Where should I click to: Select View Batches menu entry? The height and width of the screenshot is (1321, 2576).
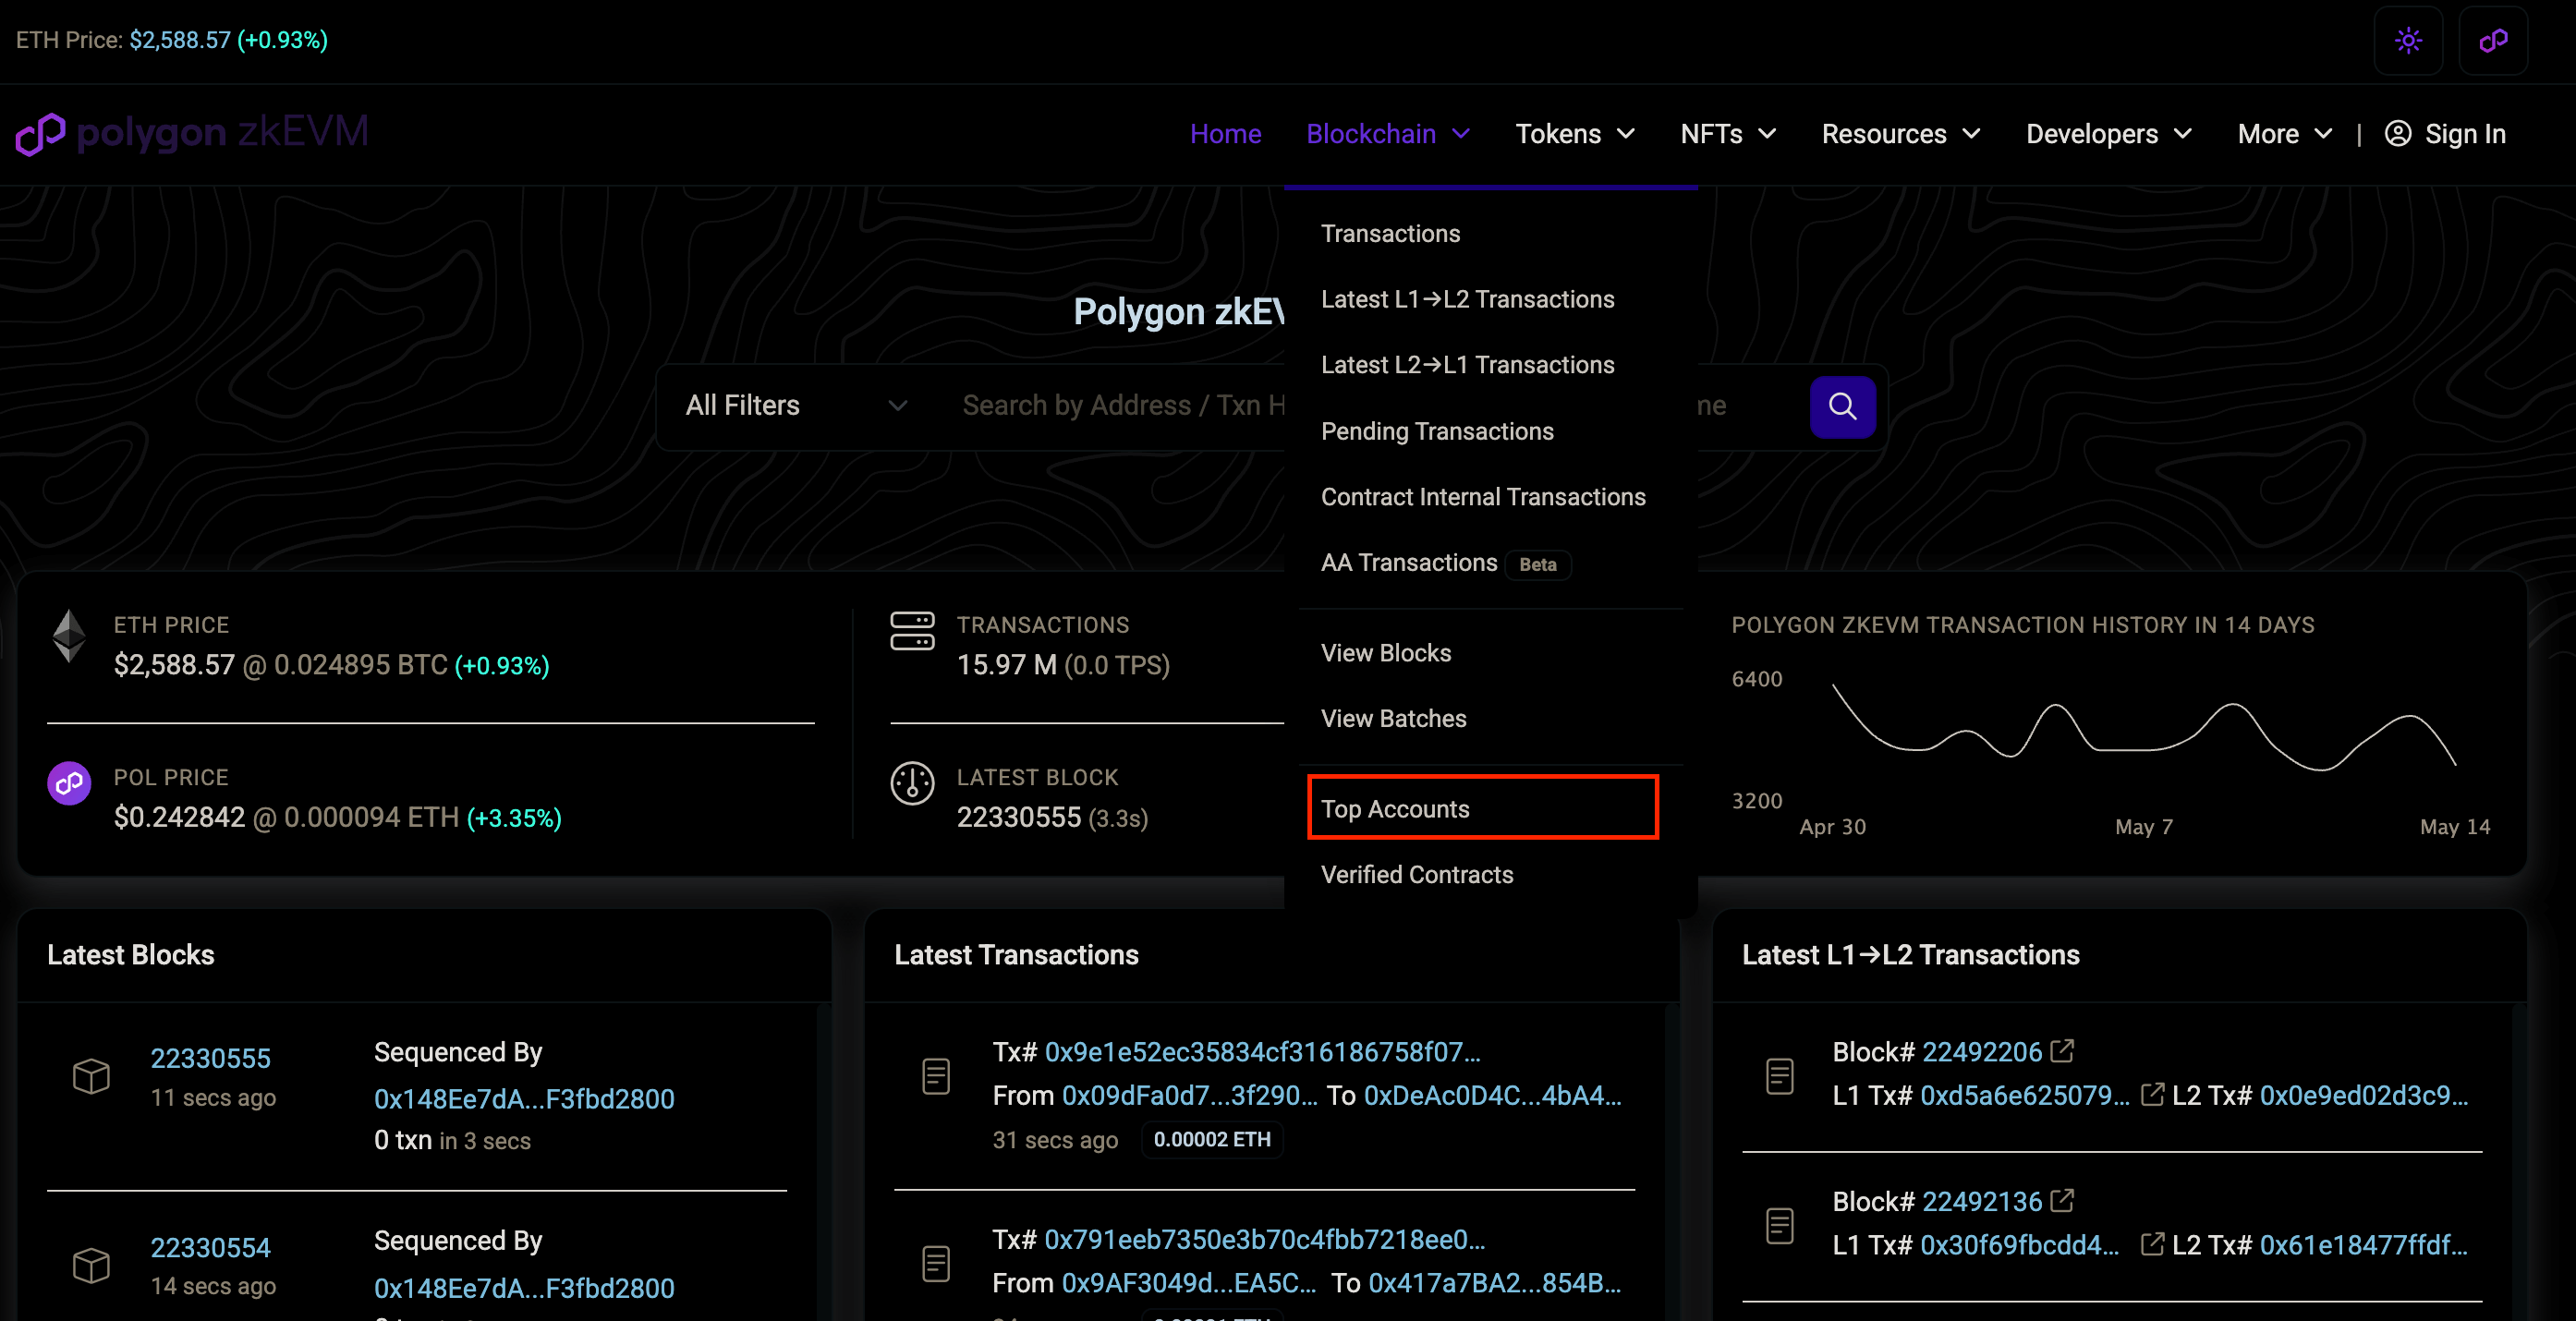click(1393, 718)
